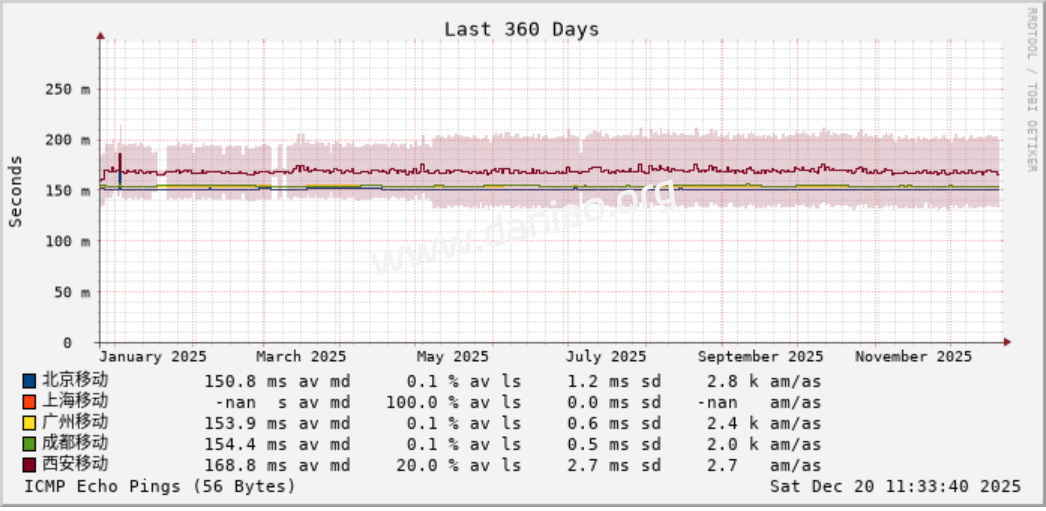
Task: Select the January 2025 x-axis label
Action: pyautogui.click(x=153, y=357)
